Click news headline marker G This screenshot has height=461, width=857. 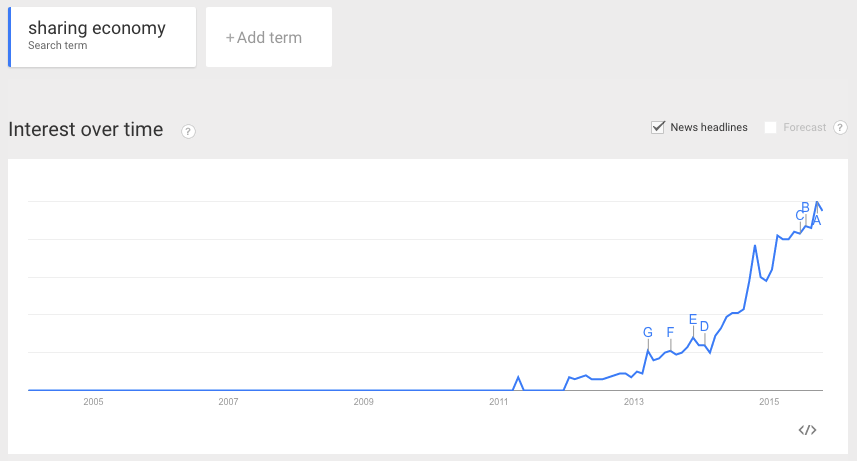tap(647, 332)
